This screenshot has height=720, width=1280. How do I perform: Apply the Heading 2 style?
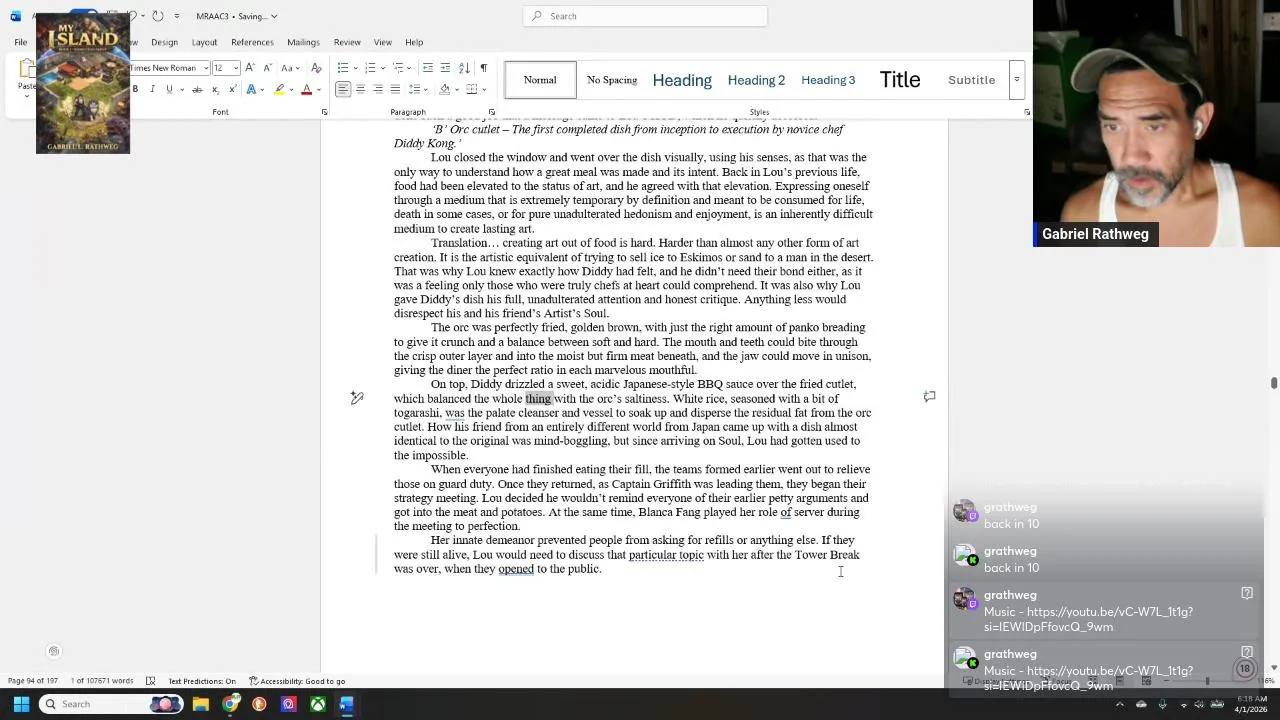(x=756, y=80)
